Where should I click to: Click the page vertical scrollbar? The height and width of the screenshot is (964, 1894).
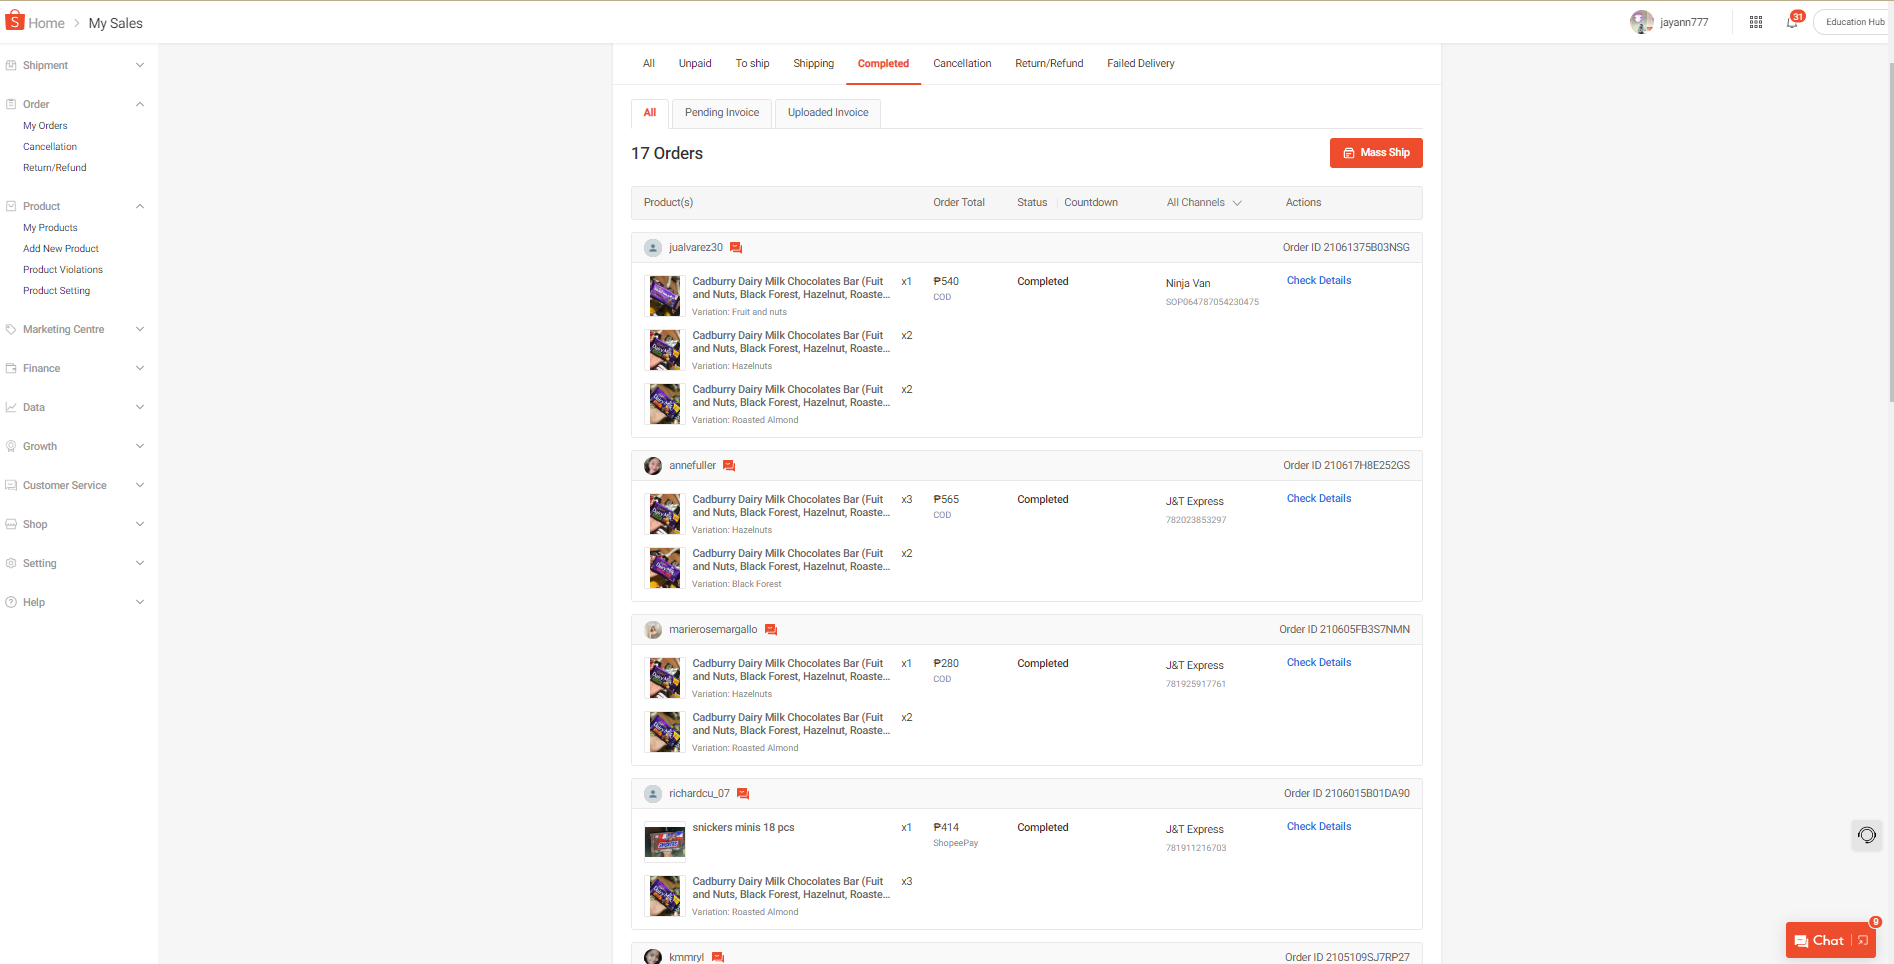1890,230
